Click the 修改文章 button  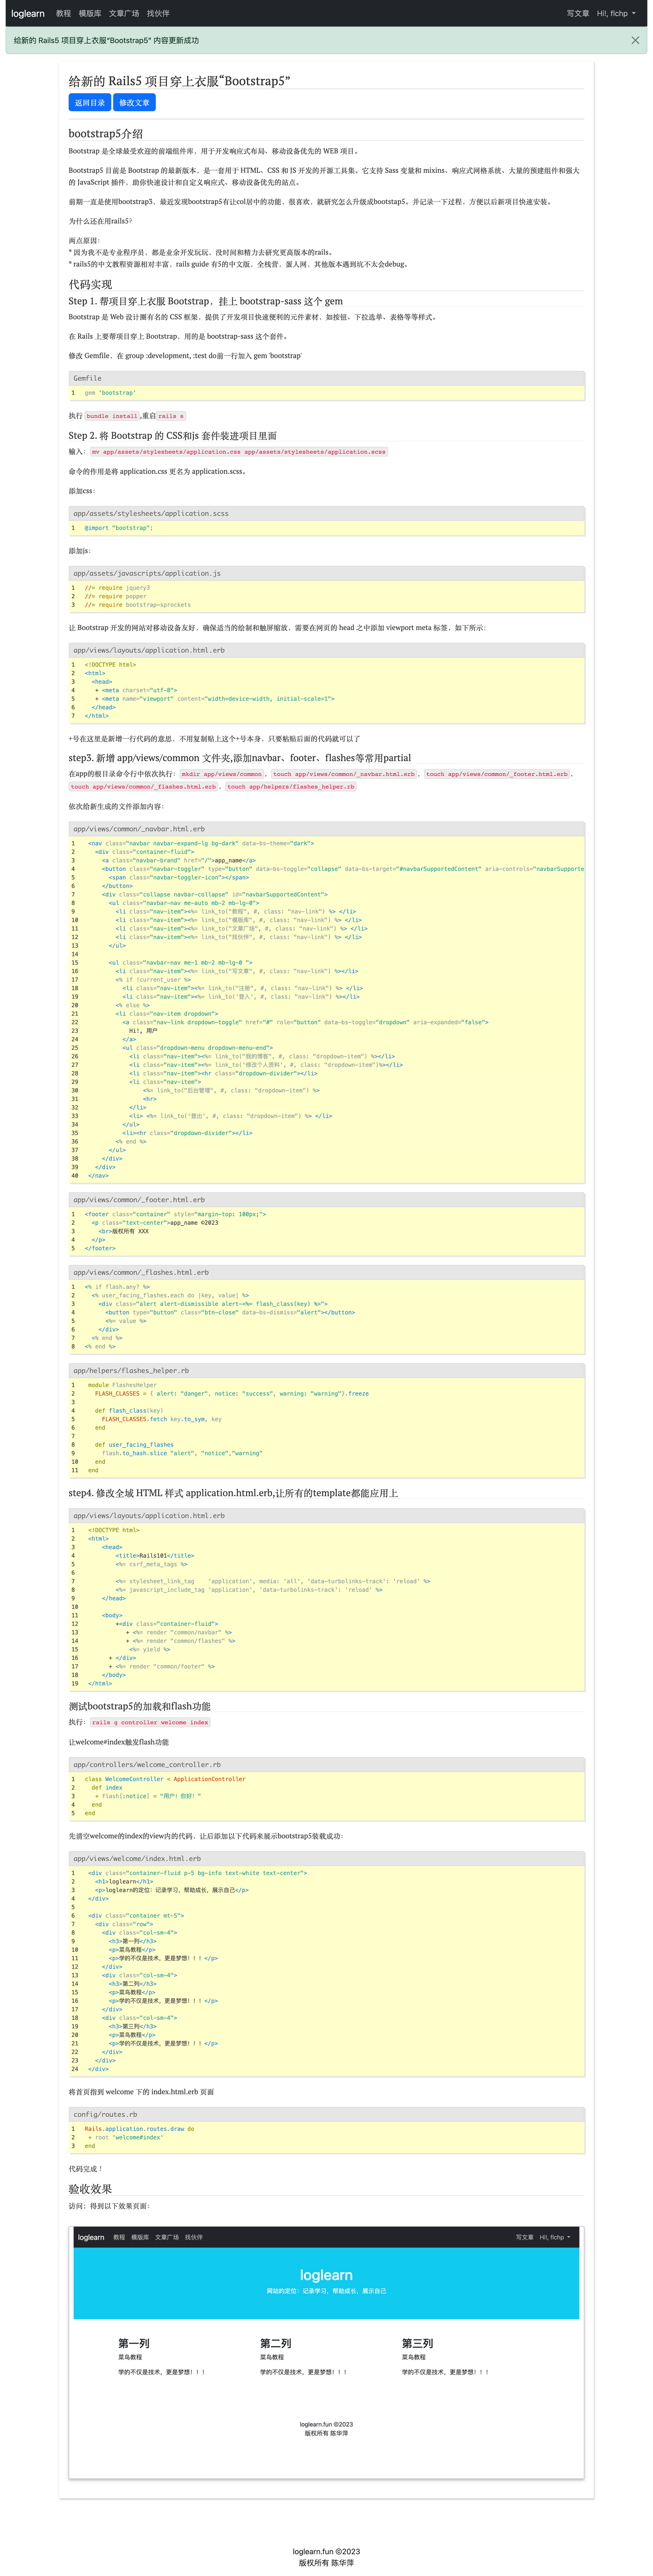pyautogui.click(x=134, y=102)
